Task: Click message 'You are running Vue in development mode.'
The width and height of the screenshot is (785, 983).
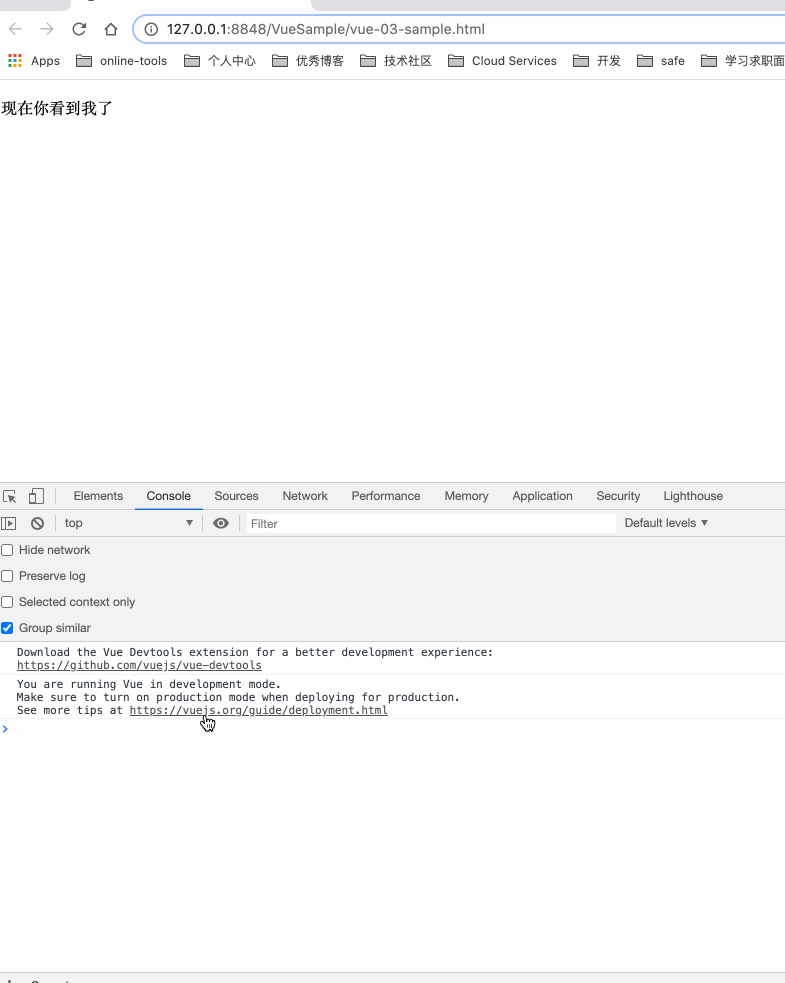Action: pos(149,684)
